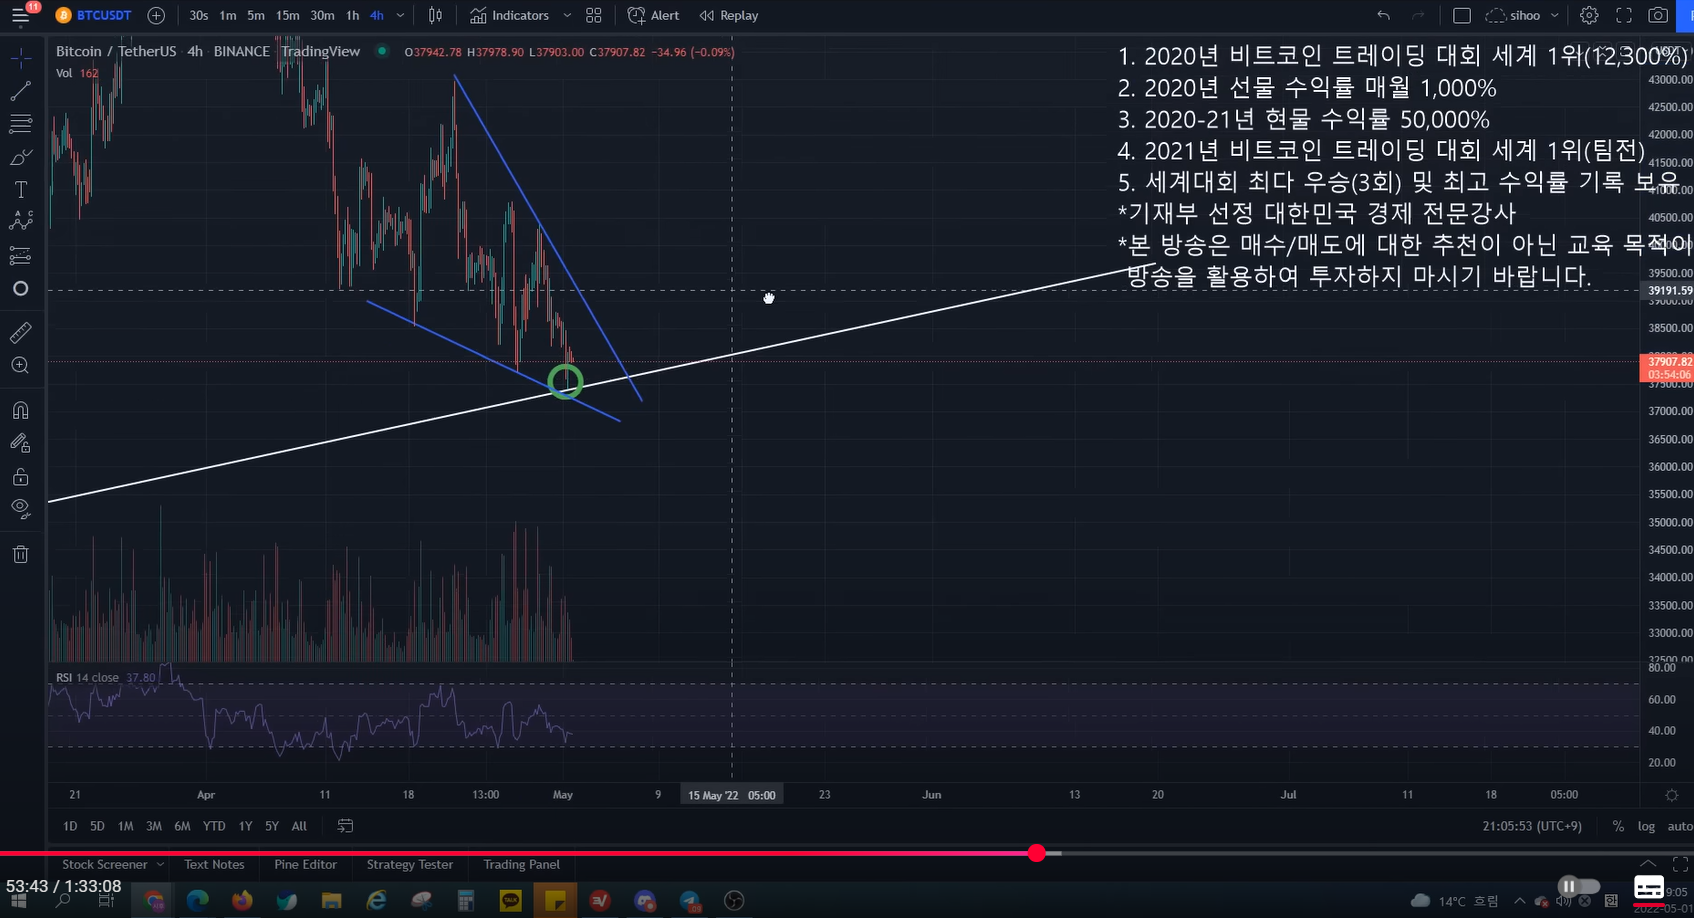1694x918 pixels.
Task: Click the trash remove drawings icon
Action: click(x=20, y=554)
